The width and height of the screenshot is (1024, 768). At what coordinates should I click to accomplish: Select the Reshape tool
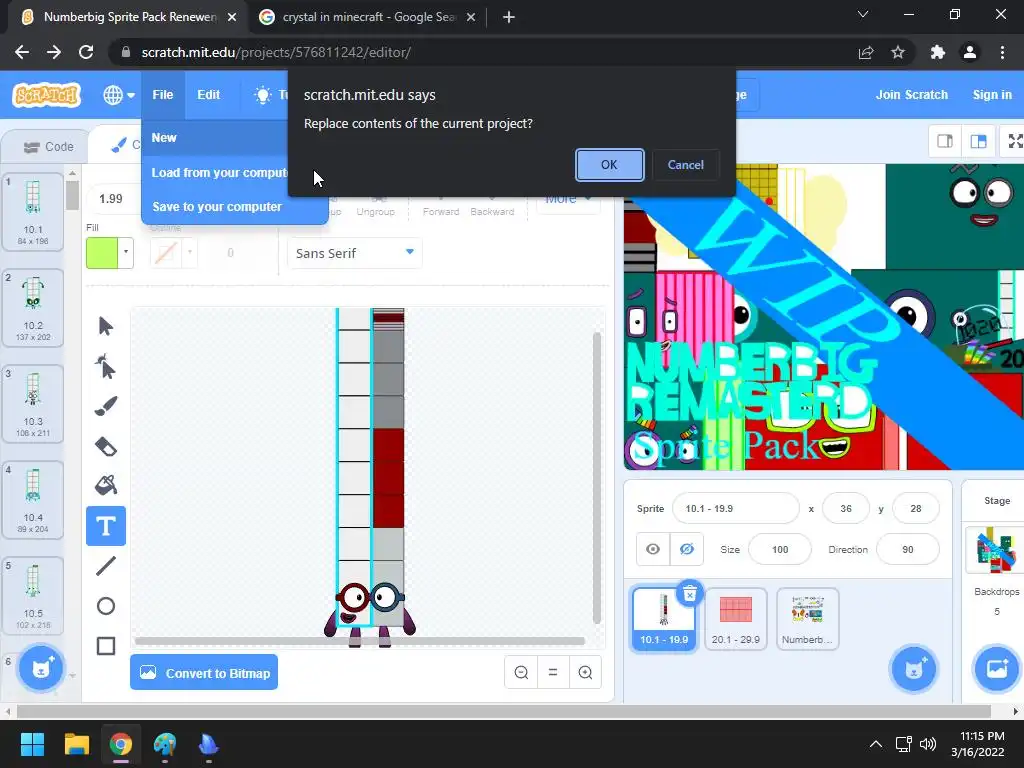[106, 366]
